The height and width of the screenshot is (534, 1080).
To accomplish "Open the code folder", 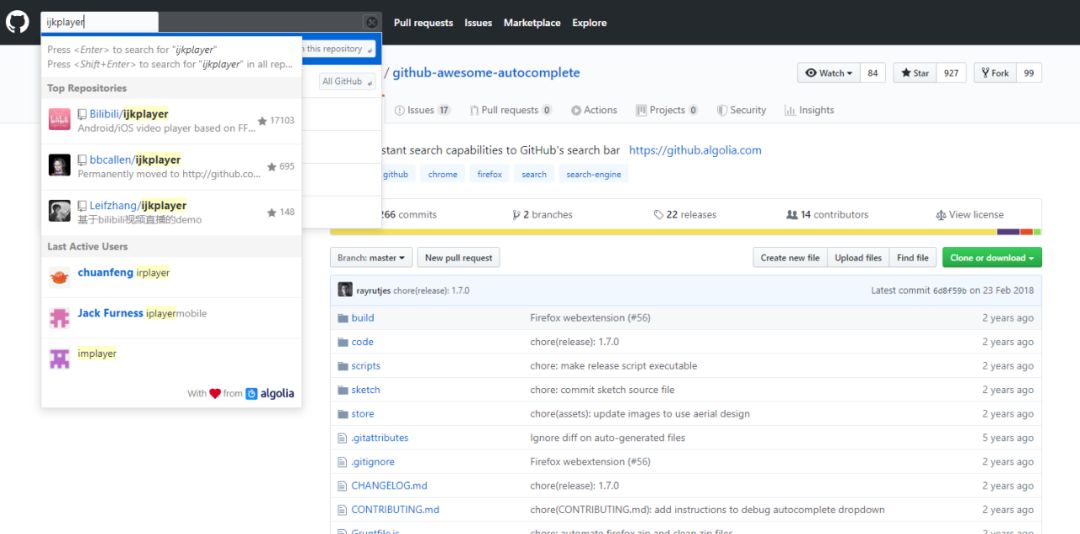I will coord(362,342).
